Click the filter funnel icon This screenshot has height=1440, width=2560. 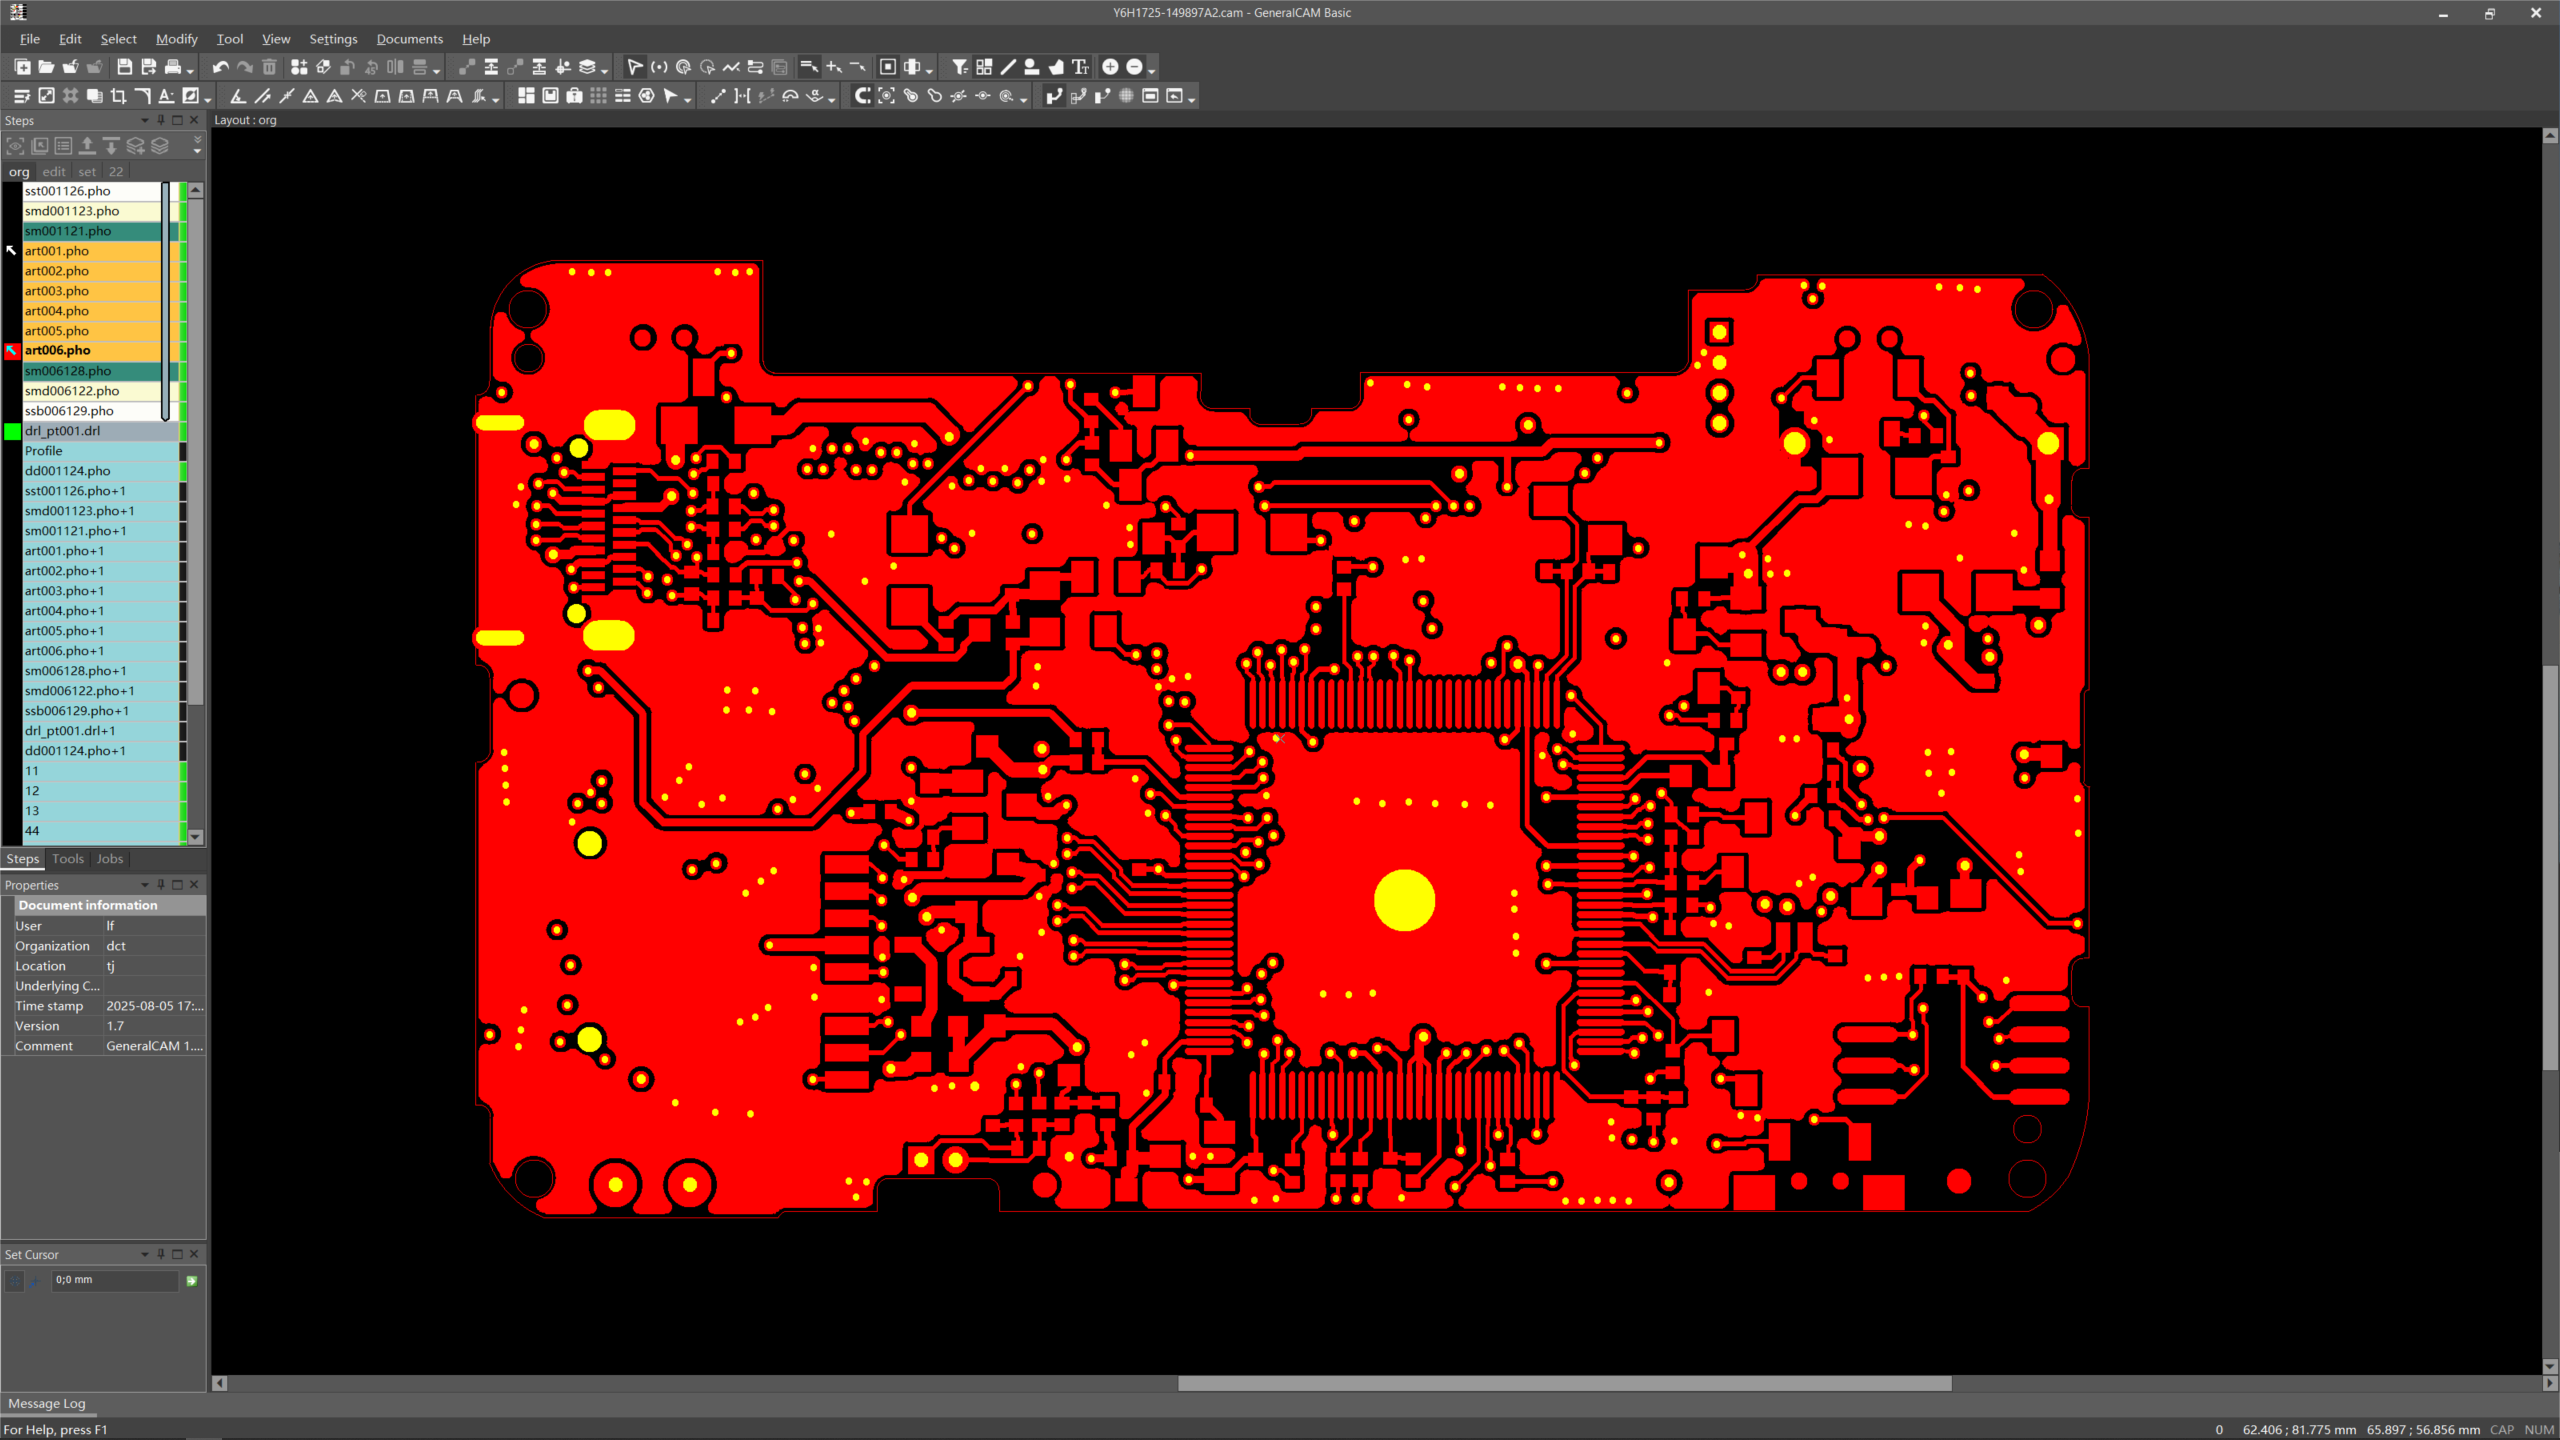tap(959, 67)
